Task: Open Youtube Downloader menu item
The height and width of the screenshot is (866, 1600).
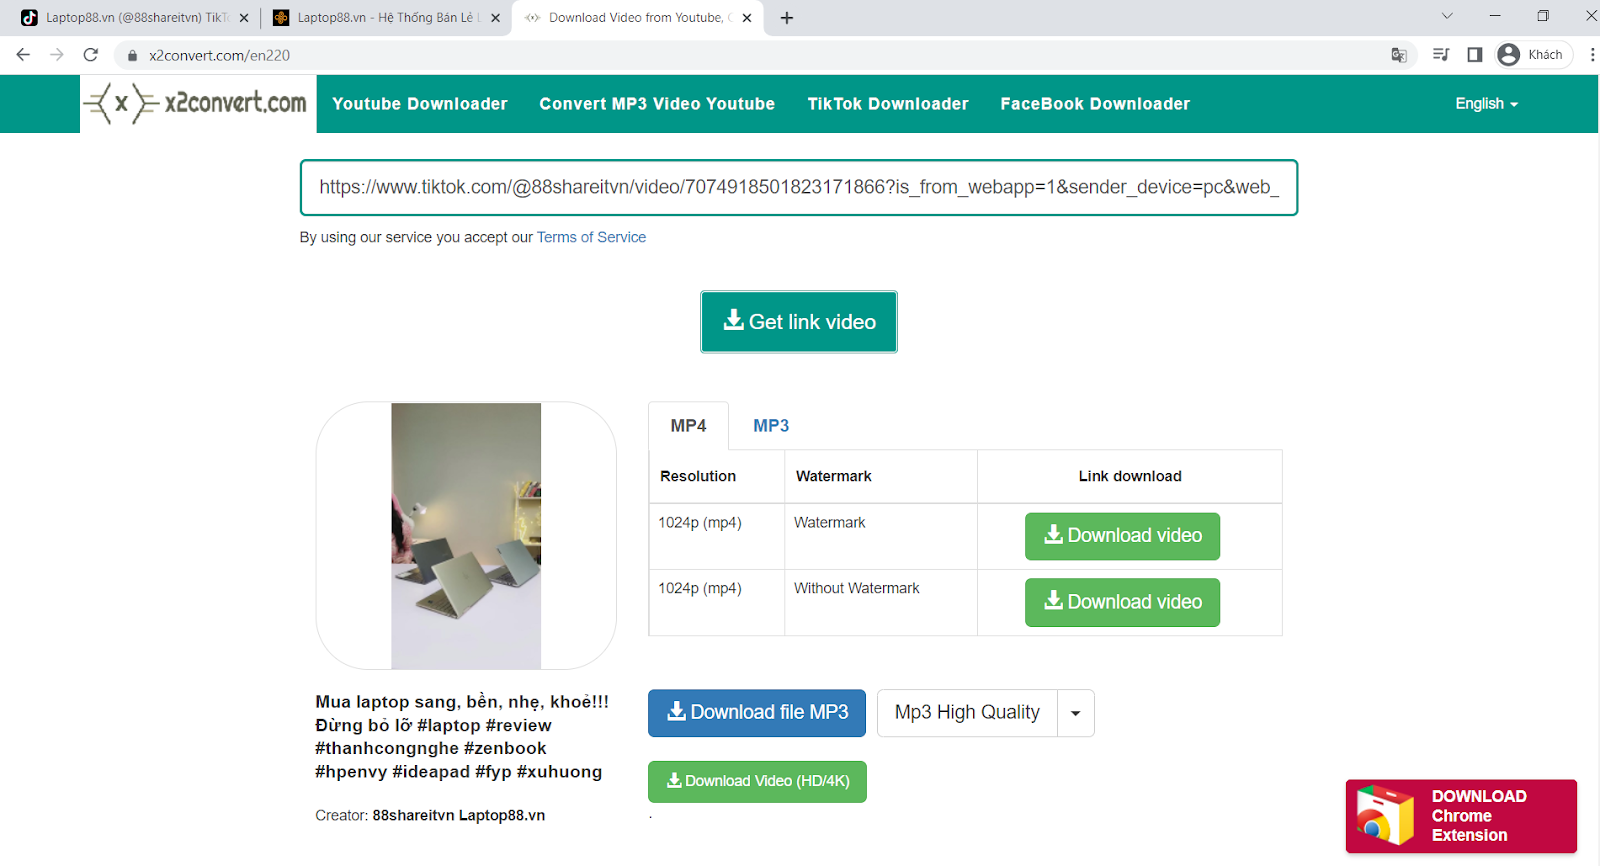Action: [420, 104]
